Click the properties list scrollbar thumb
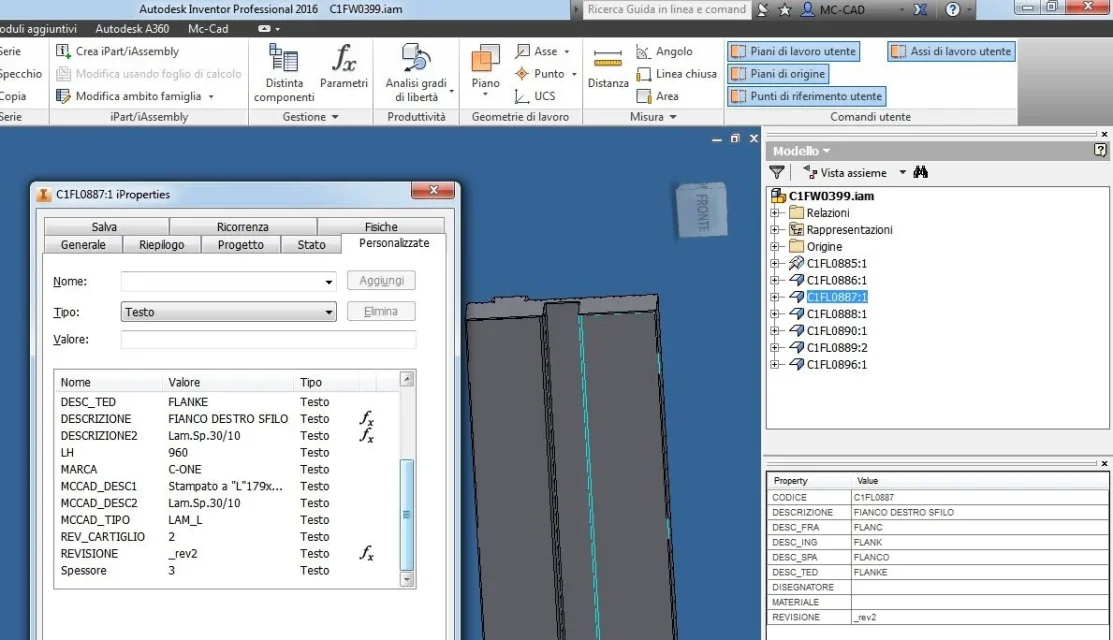Viewport: 1113px width, 640px height. click(407, 514)
